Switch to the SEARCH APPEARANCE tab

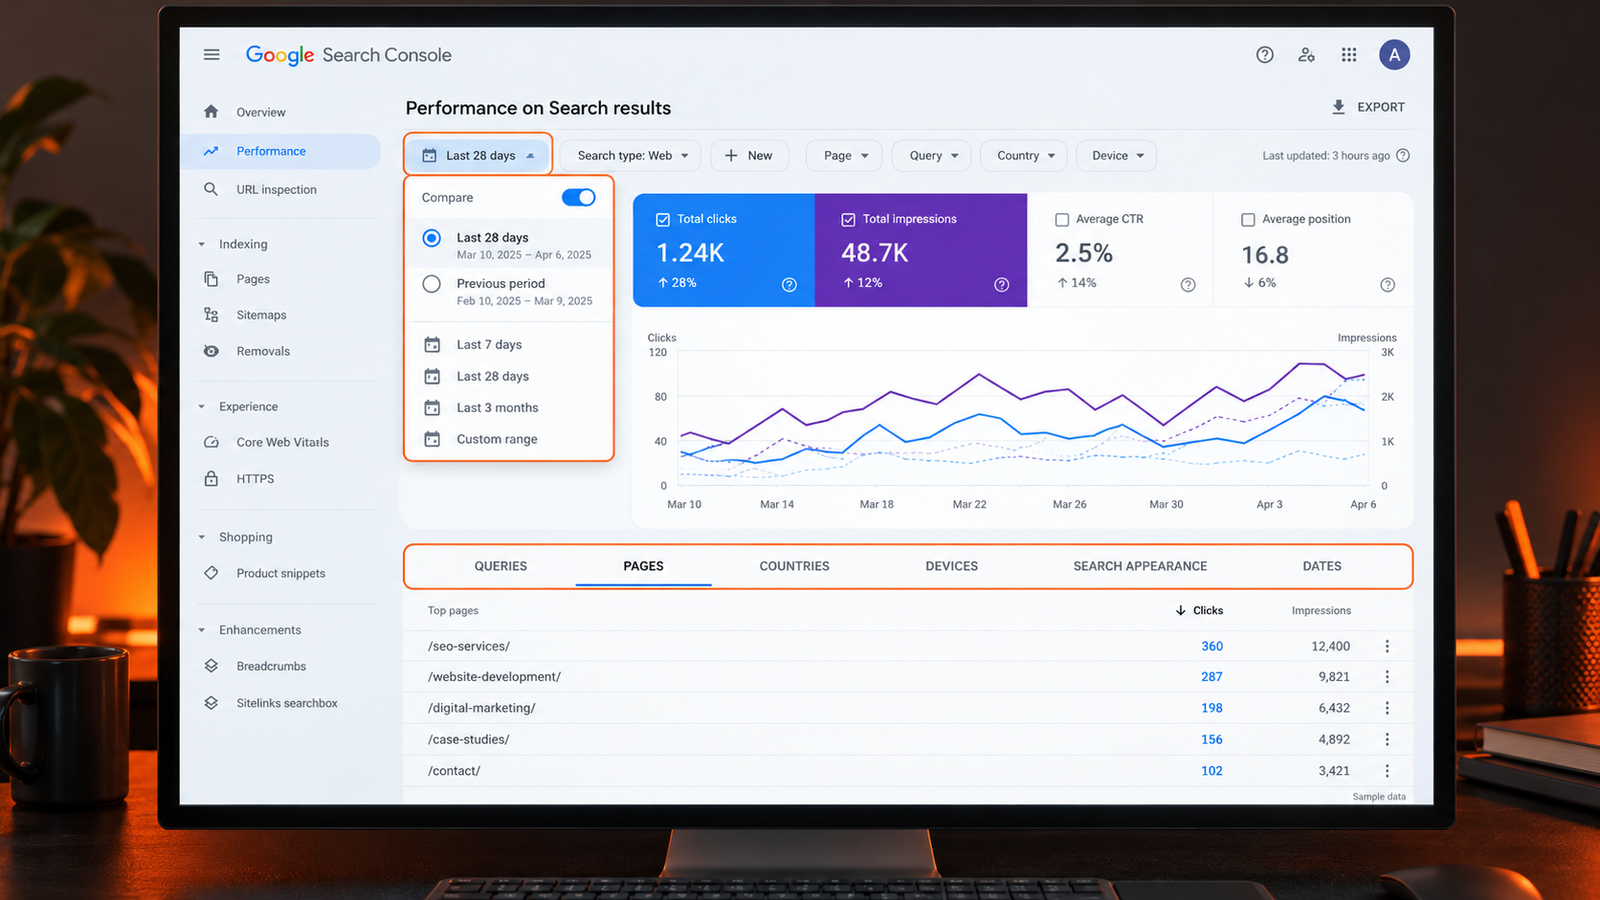coord(1140,566)
